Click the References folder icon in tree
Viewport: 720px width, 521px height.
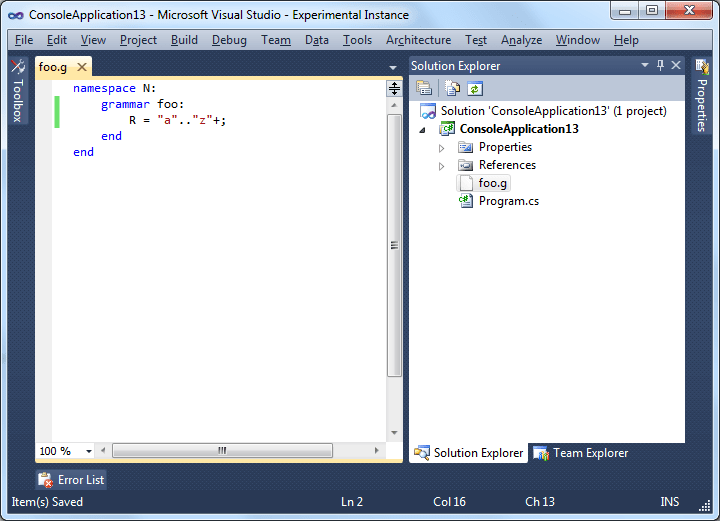(x=465, y=165)
